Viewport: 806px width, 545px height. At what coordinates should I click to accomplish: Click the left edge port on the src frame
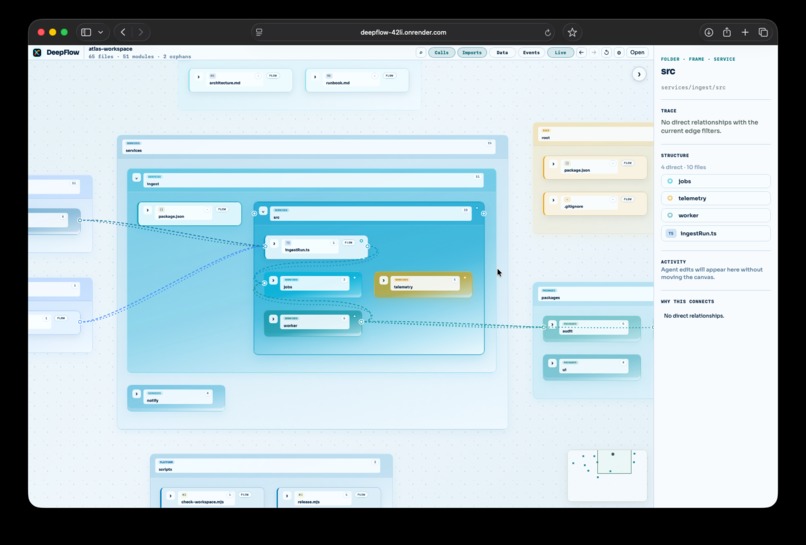click(254, 213)
